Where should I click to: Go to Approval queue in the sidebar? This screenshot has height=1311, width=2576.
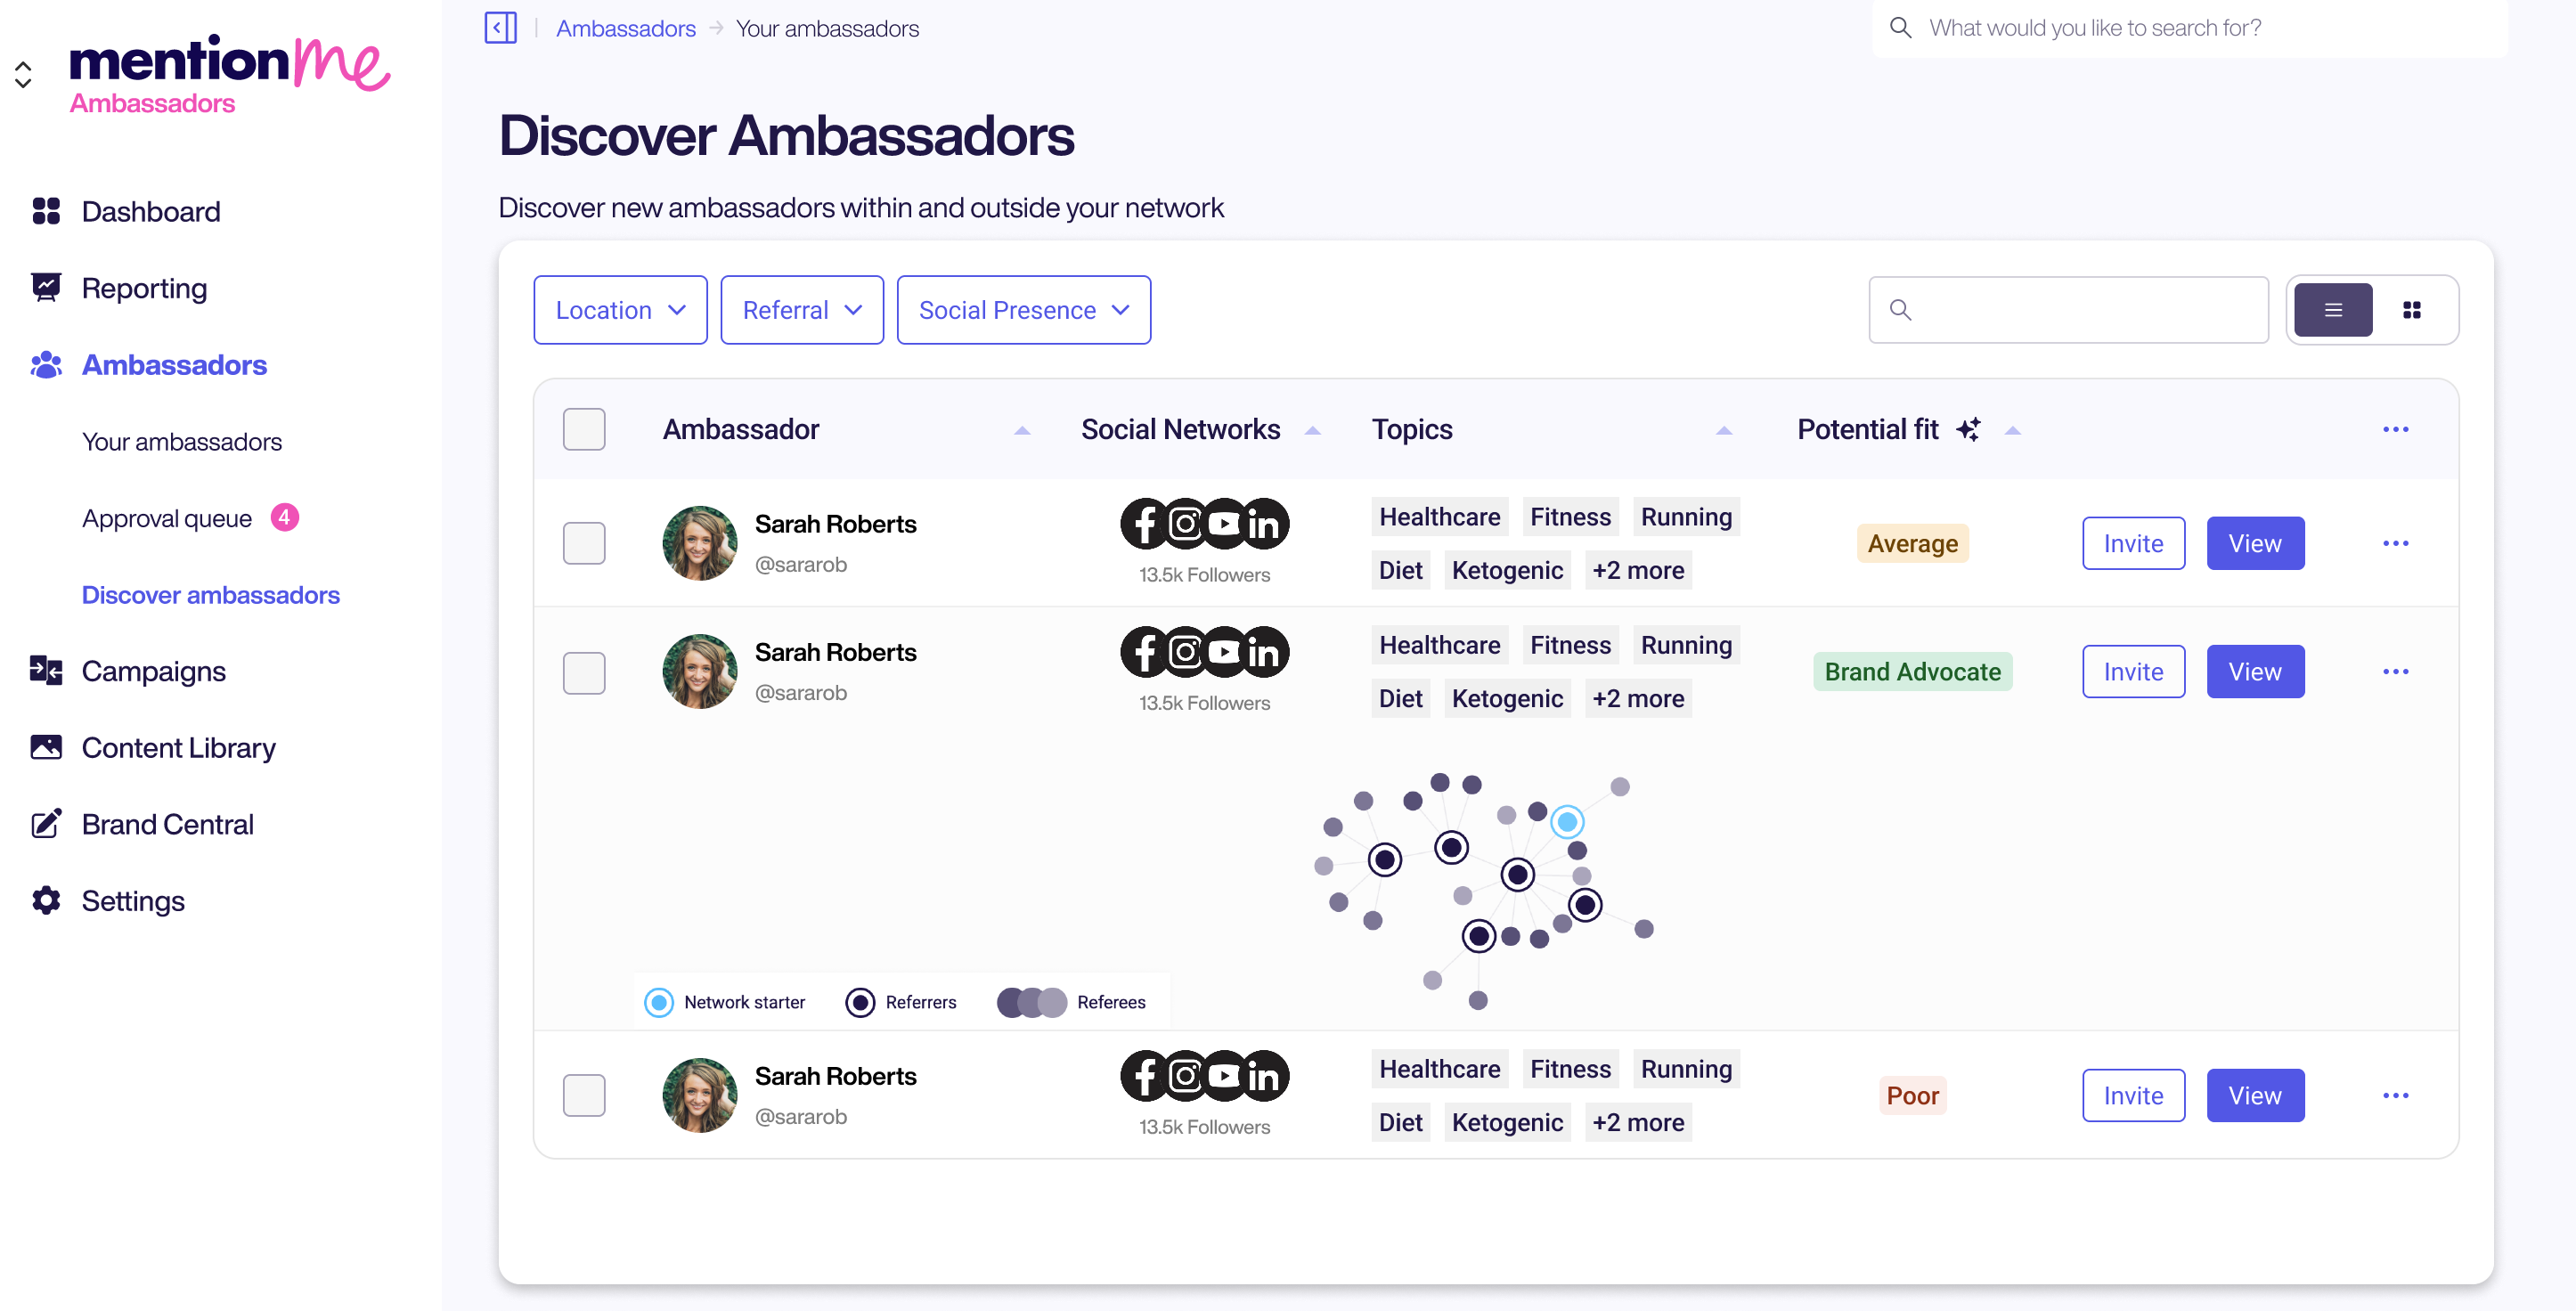click(166, 518)
